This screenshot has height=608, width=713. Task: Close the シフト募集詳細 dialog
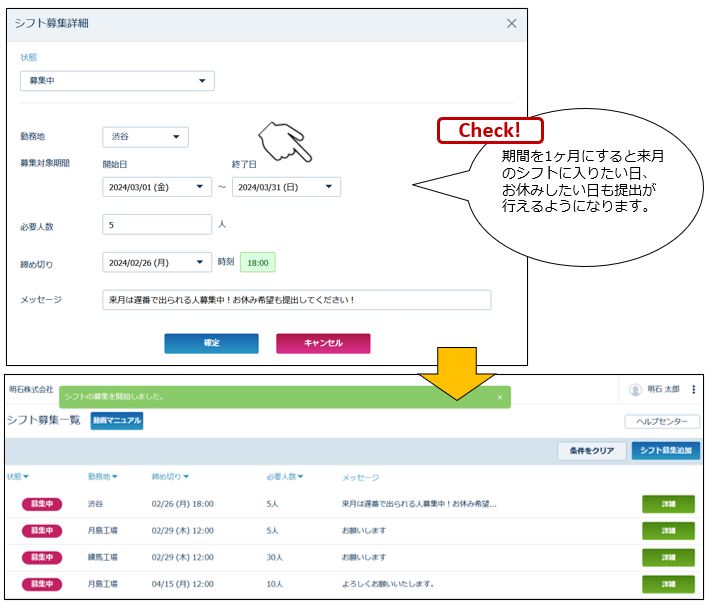(511, 23)
